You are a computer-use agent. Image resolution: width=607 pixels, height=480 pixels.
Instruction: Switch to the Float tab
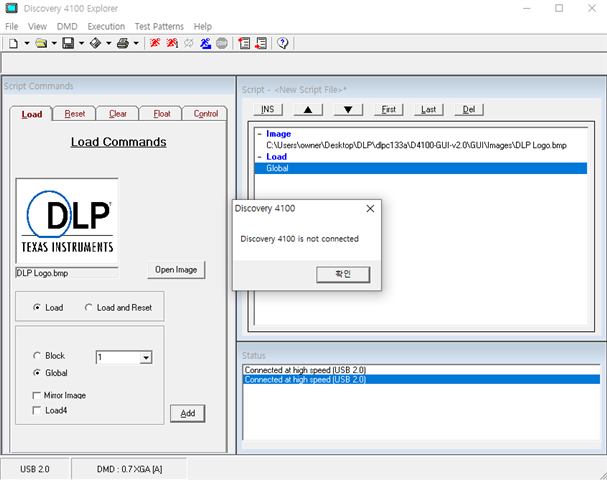click(161, 114)
